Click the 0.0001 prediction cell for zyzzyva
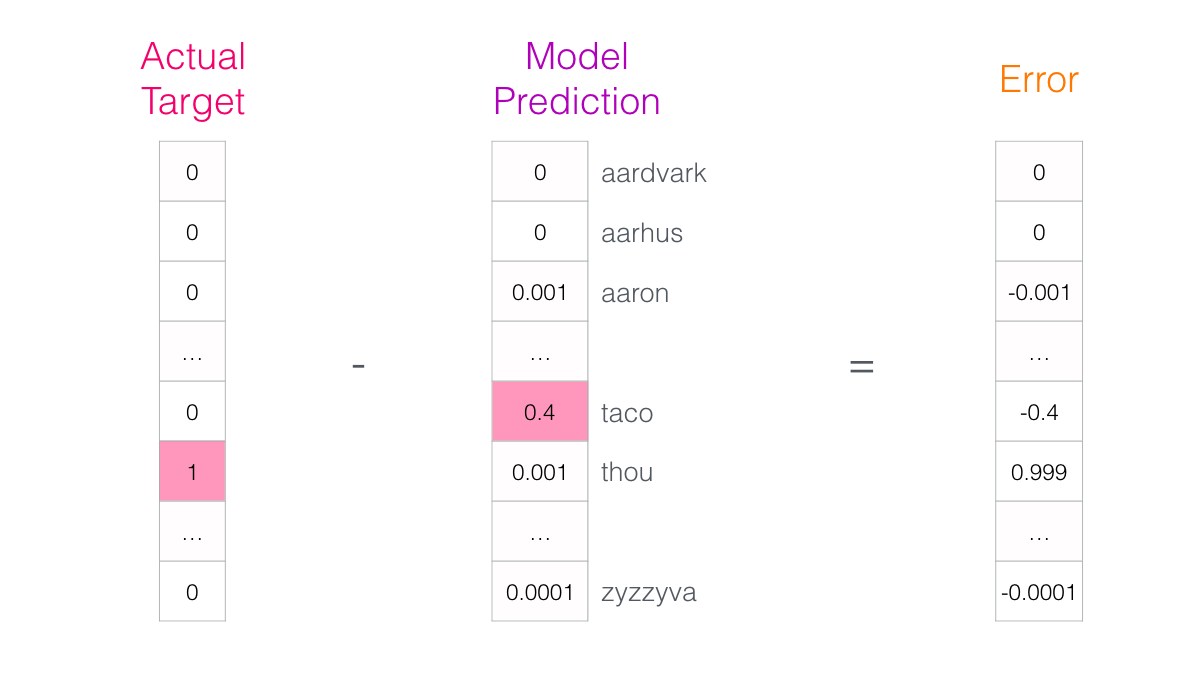The width and height of the screenshot is (1198, 698). (x=539, y=592)
